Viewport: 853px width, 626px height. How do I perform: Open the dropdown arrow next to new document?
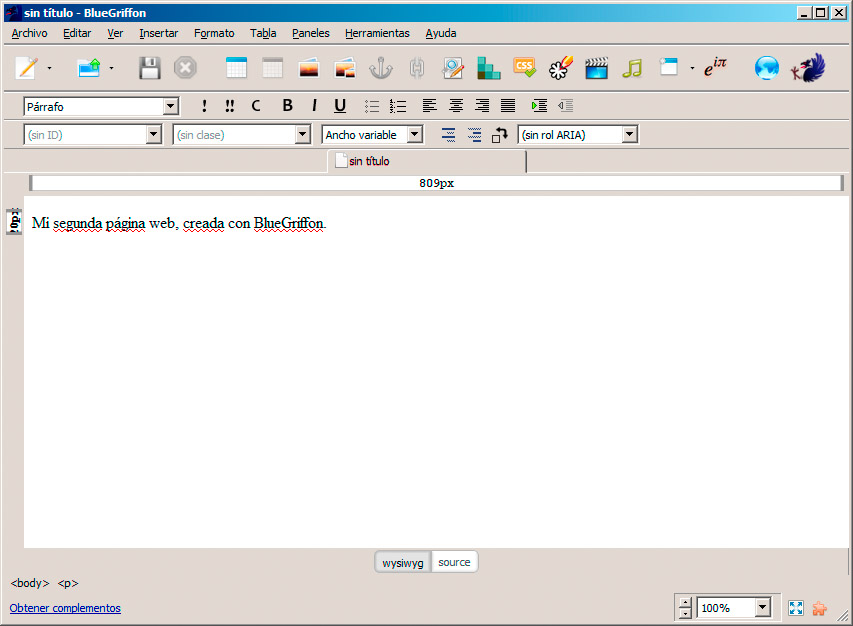50,69
